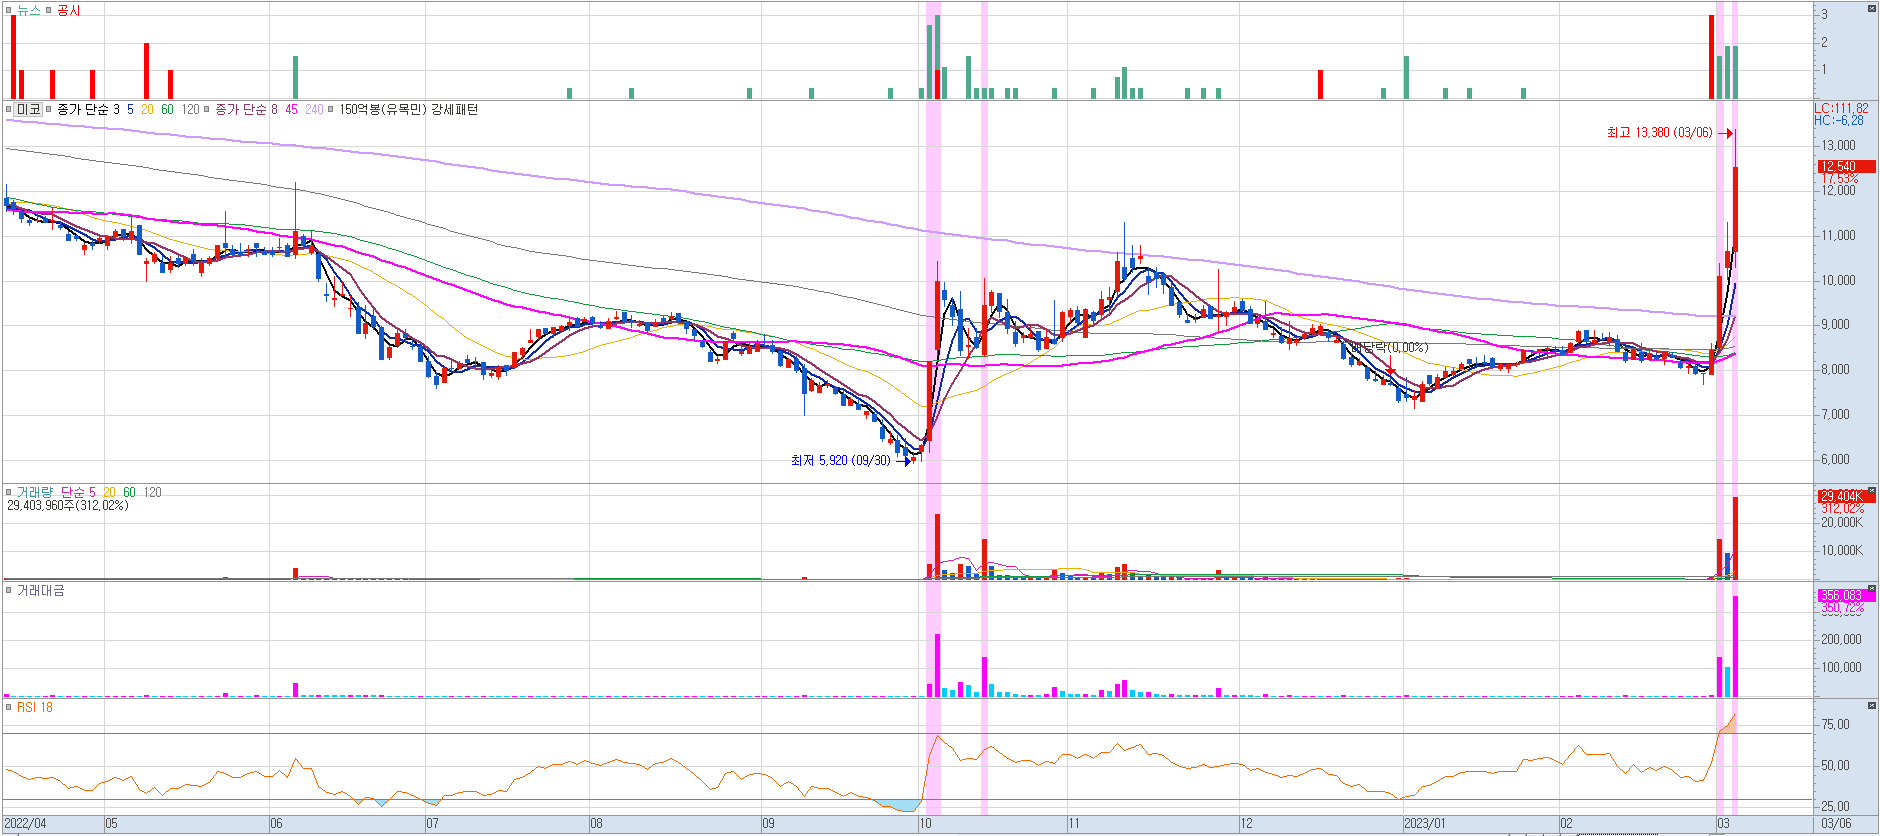Click the LC:111.82 value
Viewport: 1880px width, 836px height.
point(1841,108)
